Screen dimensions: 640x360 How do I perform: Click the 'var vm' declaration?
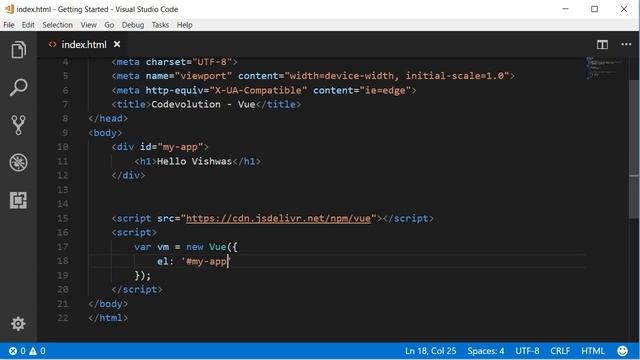(x=151, y=247)
